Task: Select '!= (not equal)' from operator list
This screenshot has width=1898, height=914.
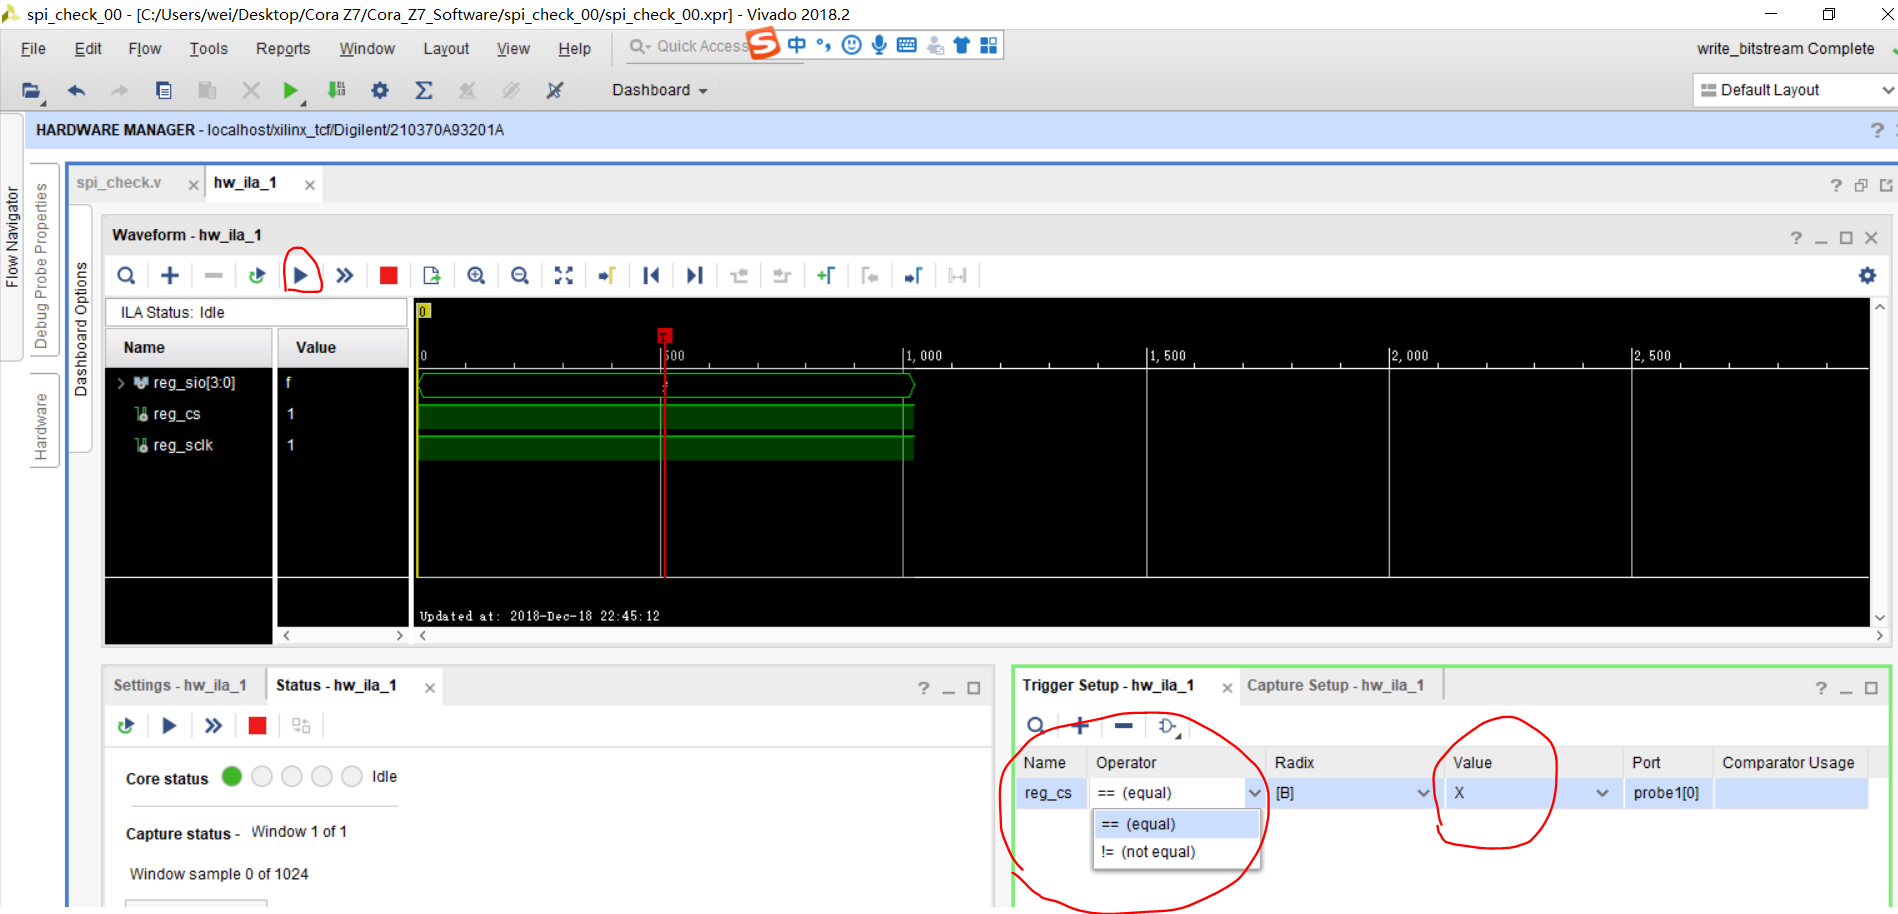Action: 1148,851
